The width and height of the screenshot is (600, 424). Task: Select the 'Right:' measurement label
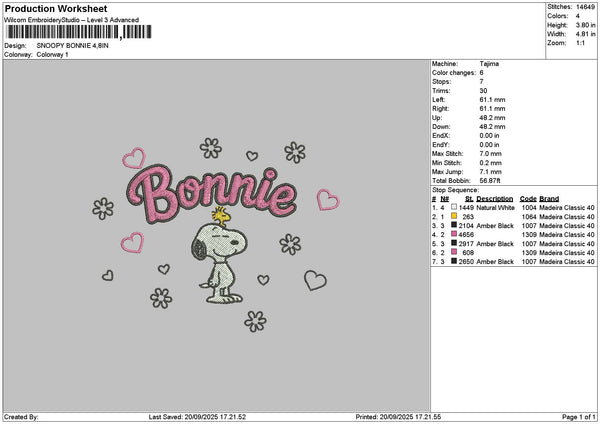pos(440,109)
